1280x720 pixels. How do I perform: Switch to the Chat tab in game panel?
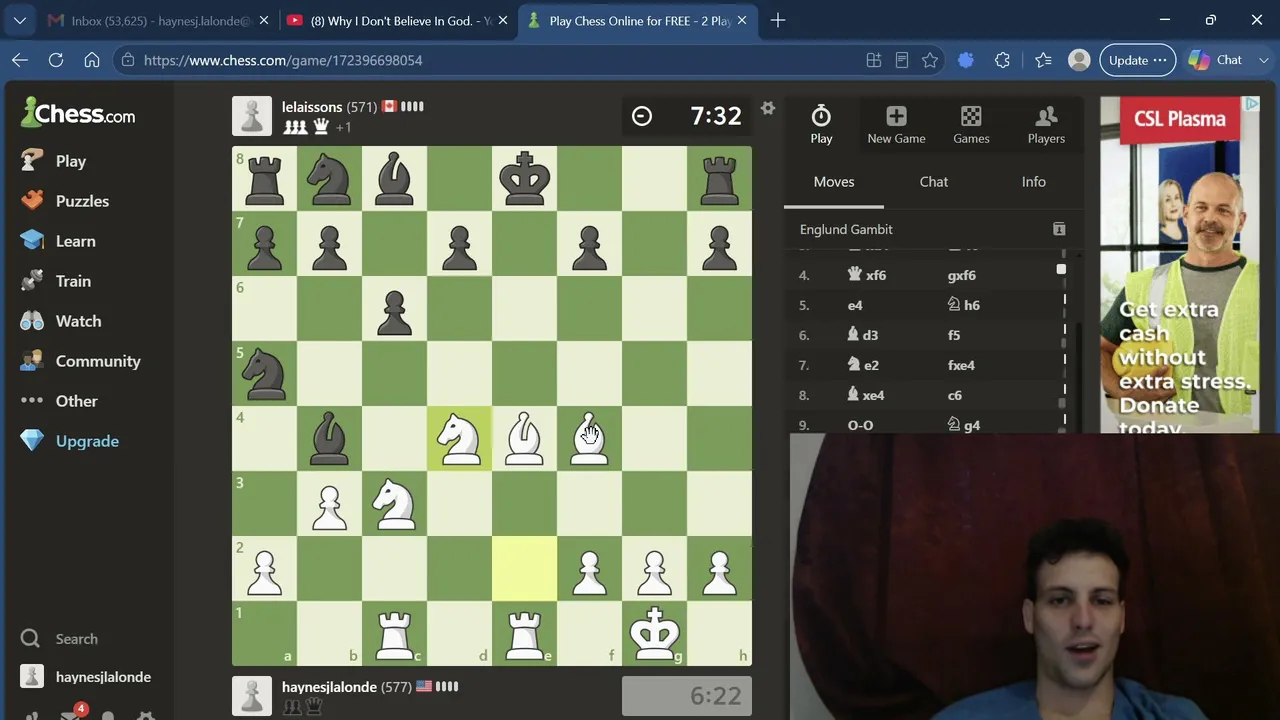point(934,182)
